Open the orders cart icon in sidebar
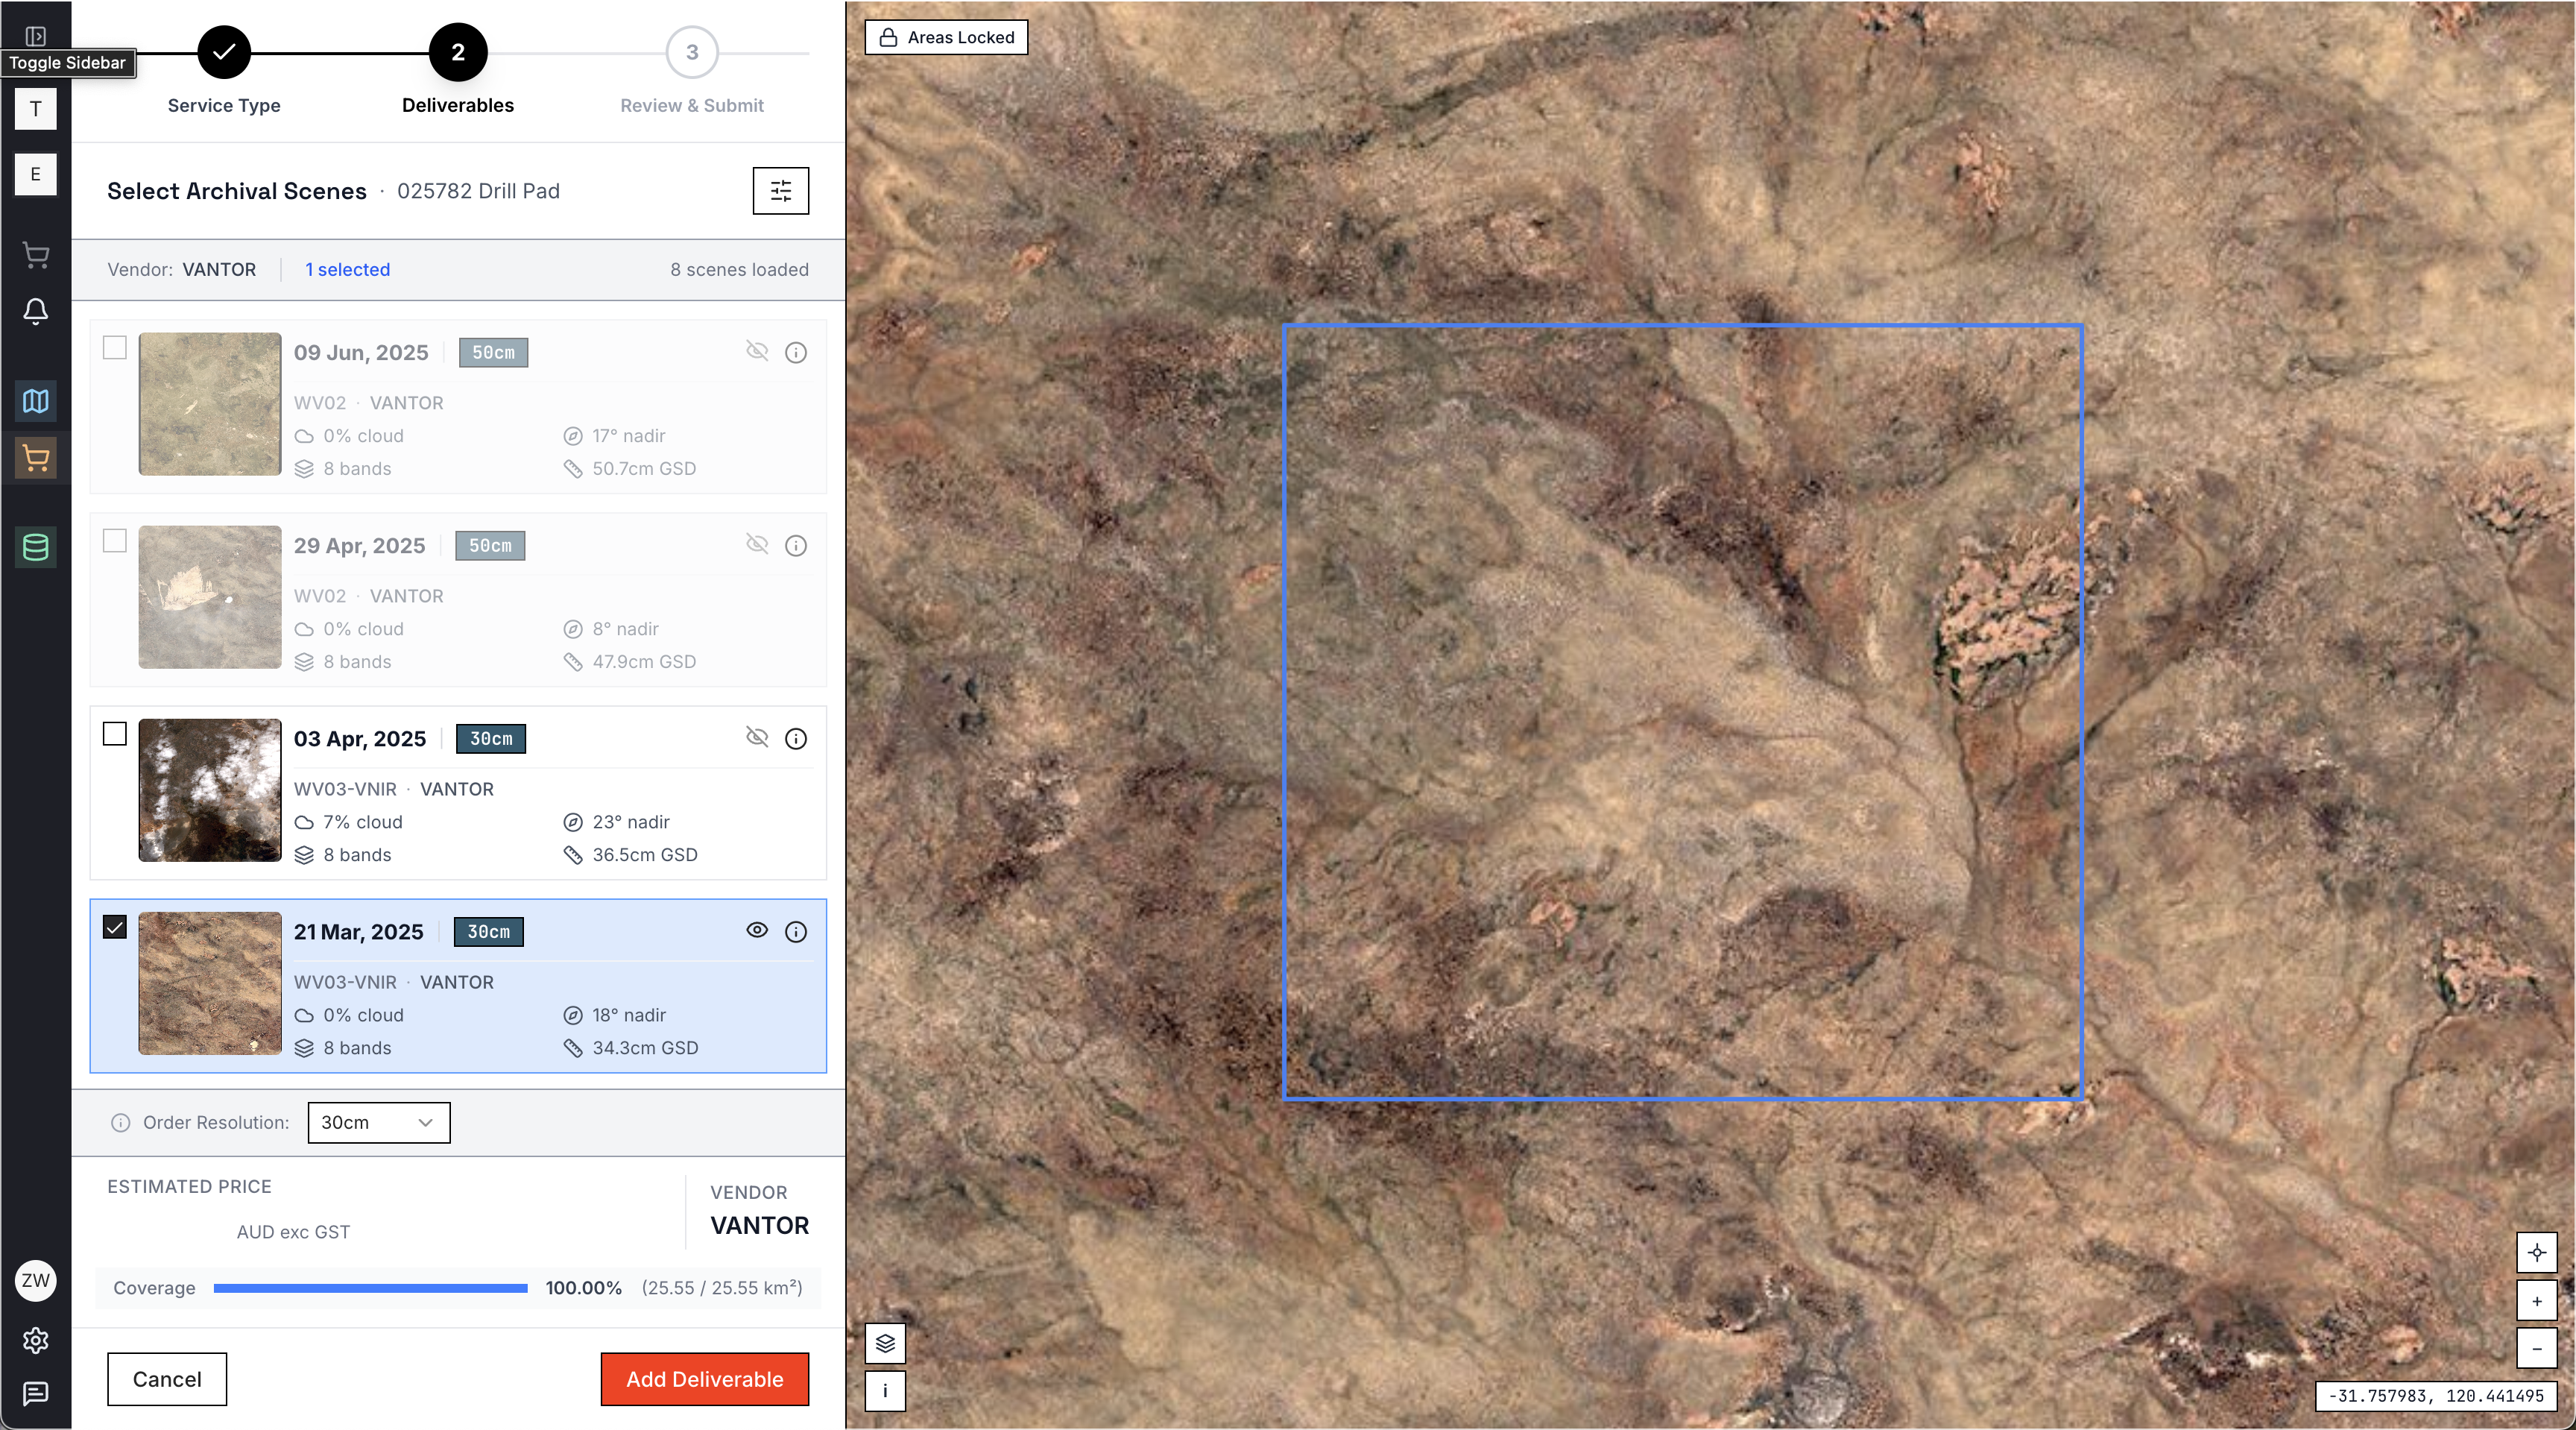The image size is (2576, 1430). pyautogui.click(x=35, y=458)
